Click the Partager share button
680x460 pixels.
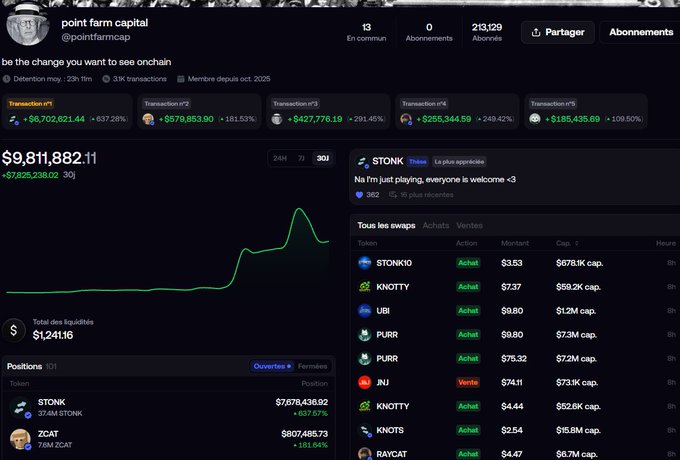coord(558,32)
